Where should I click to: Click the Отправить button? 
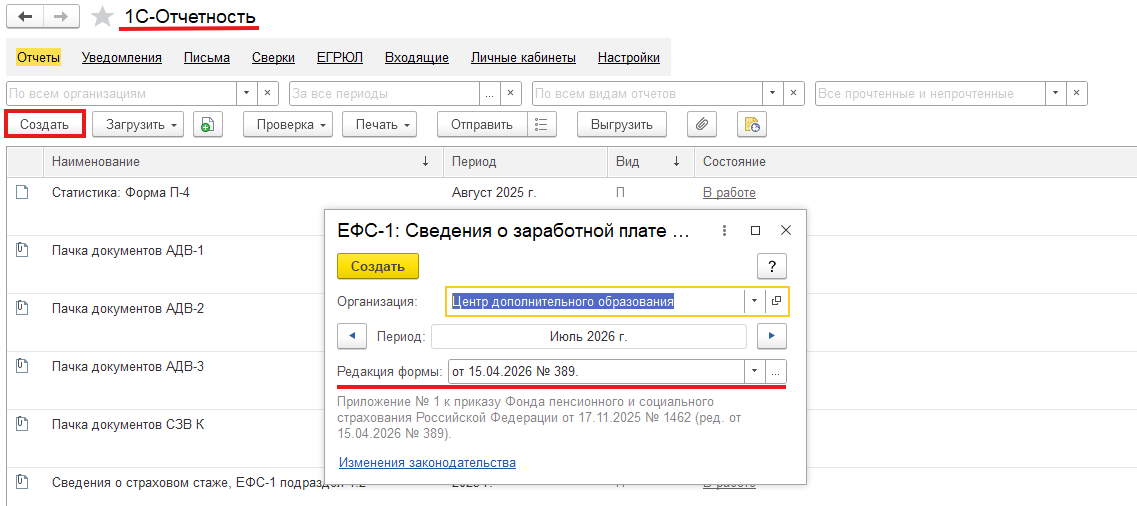pyautogui.click(x=482, y=125)
